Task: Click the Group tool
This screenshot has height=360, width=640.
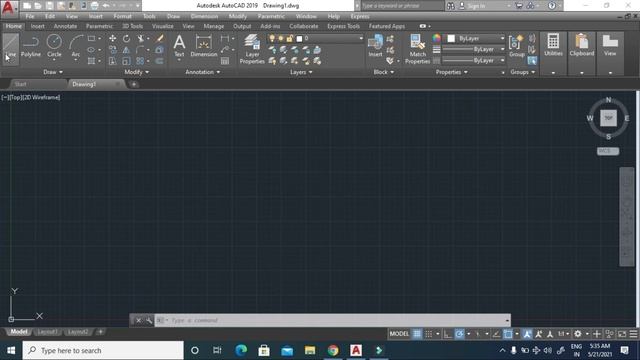Action: coord(516,46)
